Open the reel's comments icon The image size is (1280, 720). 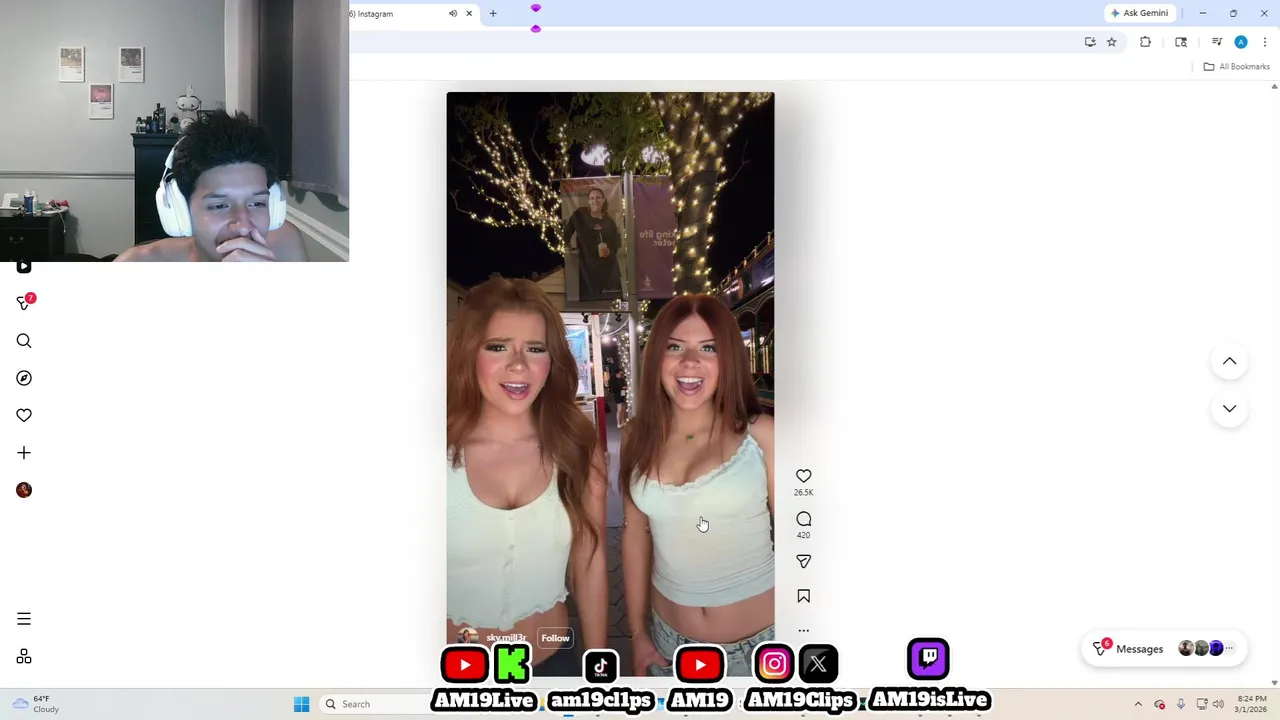(x=803, y=519)
